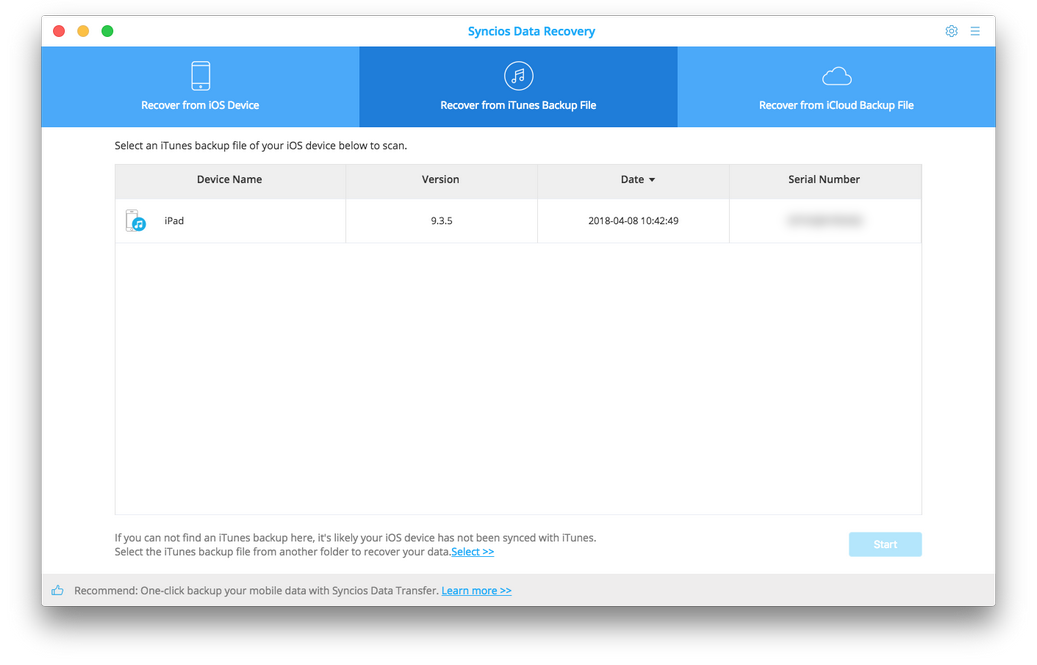Click the Serial Number column header

824,180
